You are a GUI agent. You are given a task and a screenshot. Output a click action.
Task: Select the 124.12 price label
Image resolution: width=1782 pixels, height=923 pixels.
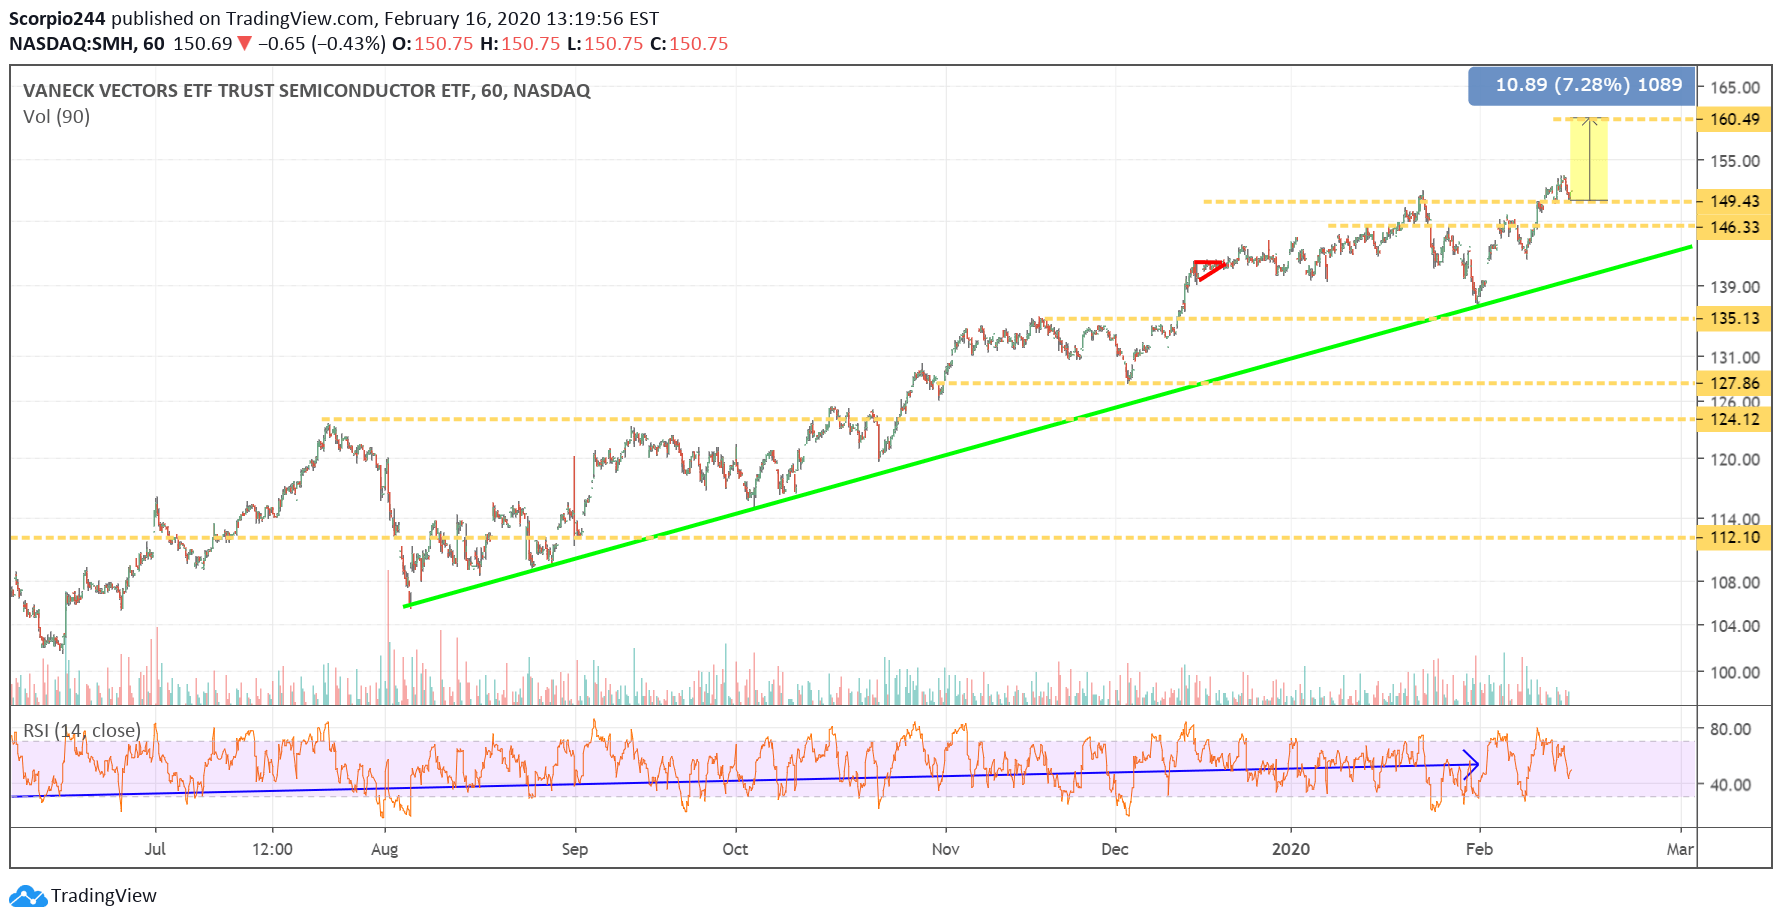pos(1734,419)
